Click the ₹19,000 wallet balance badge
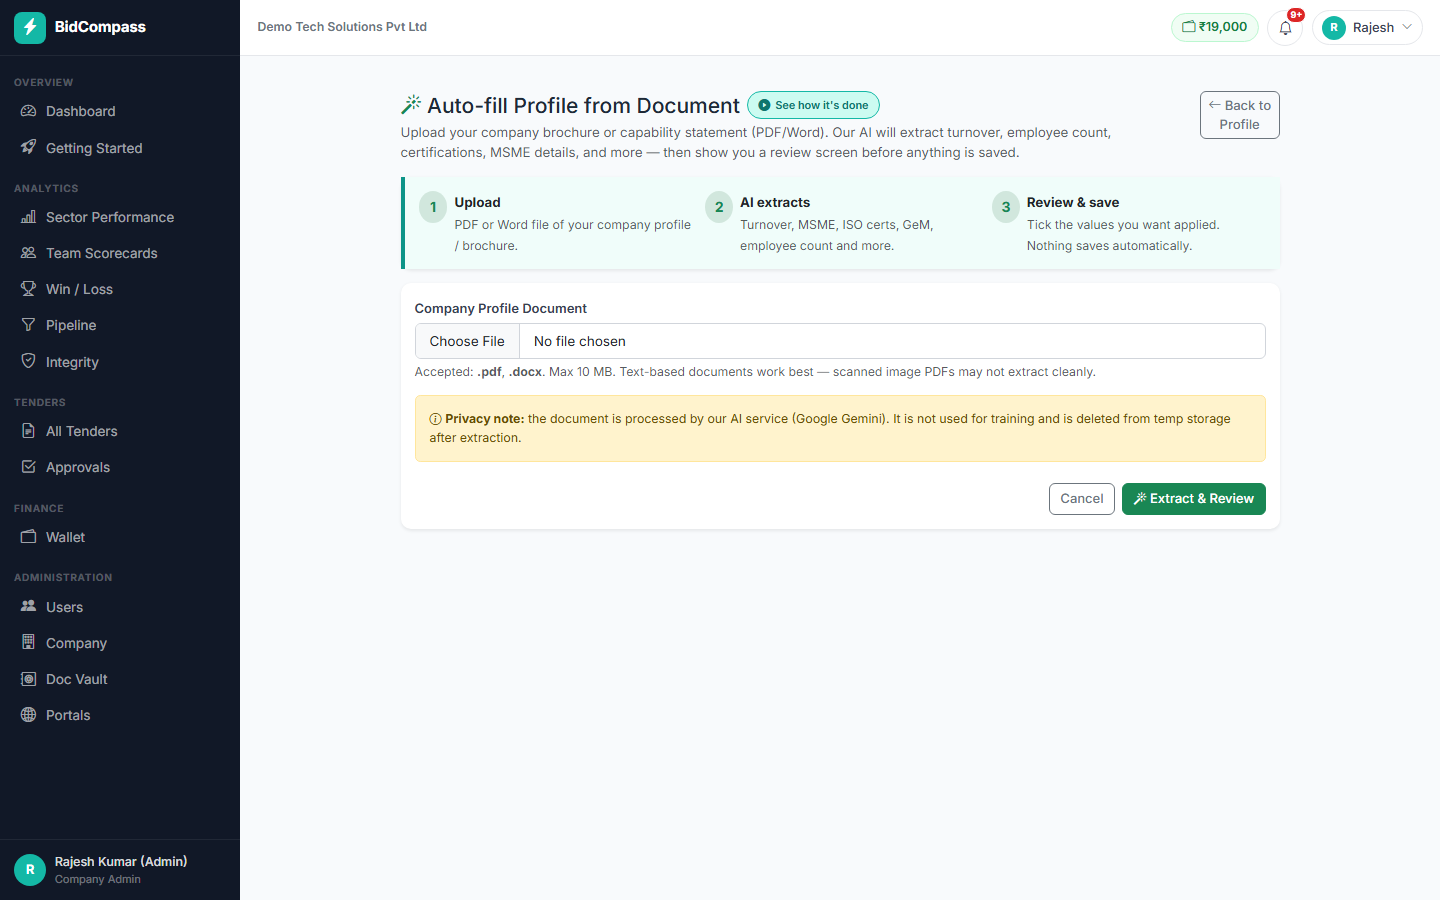 [1214, 27]
